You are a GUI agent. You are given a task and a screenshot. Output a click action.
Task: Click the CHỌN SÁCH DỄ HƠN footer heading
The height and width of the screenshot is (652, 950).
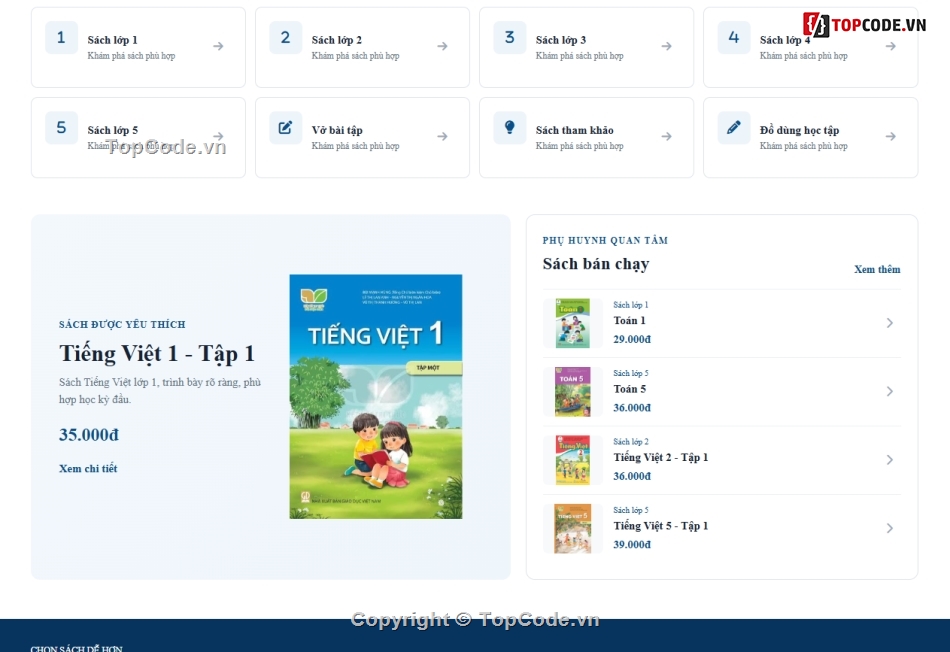77,648
